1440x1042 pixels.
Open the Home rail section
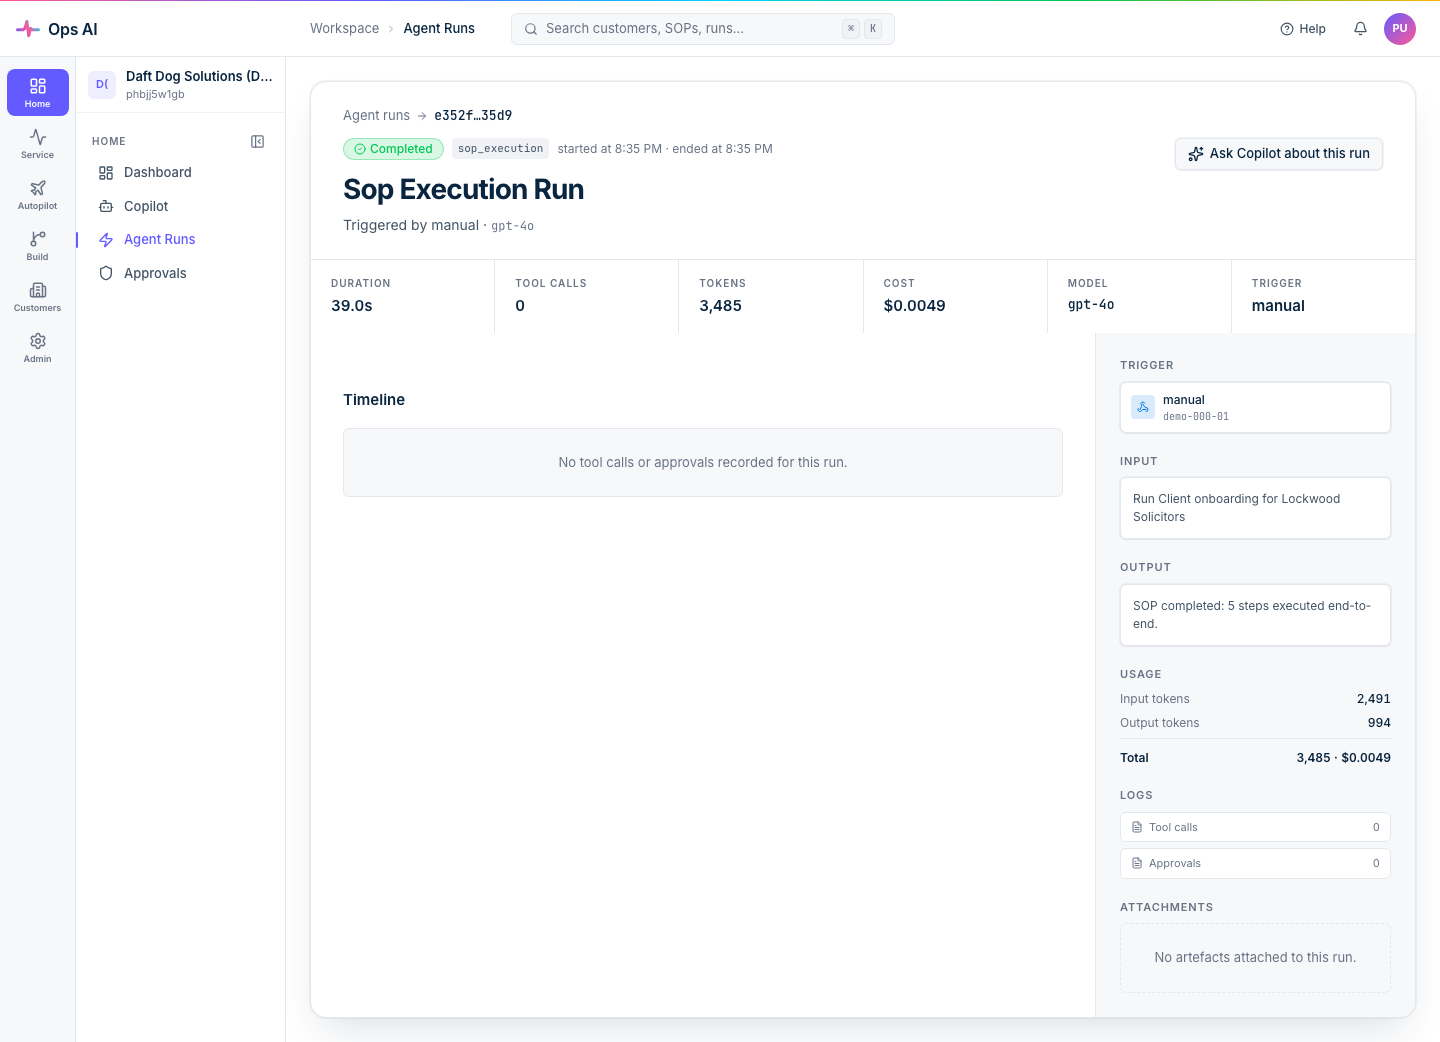pos(38,92)
